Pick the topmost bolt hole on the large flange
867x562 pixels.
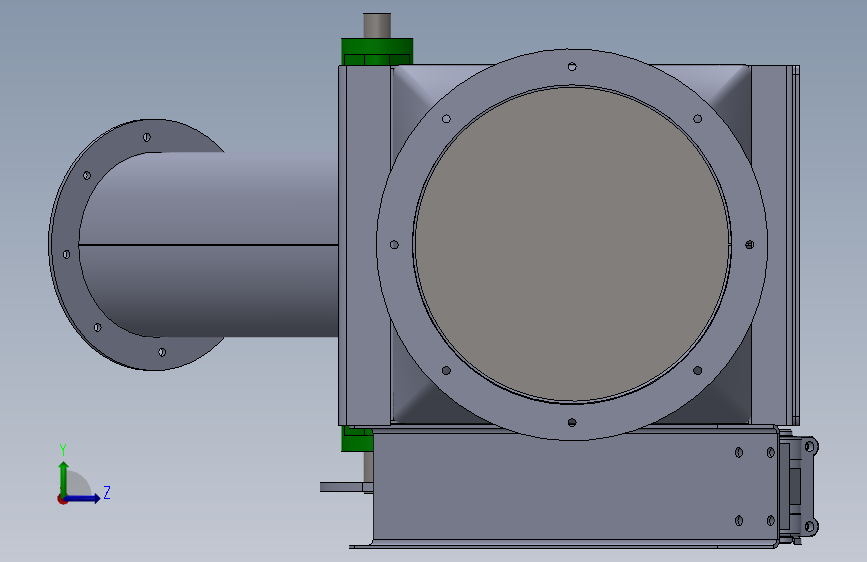point(572,67)
